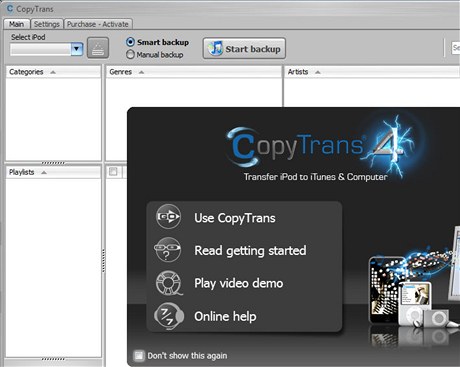Open the Select iPod dropdown arrow
The height and width of the screenshot is (367, 460).
click(77, 49)
